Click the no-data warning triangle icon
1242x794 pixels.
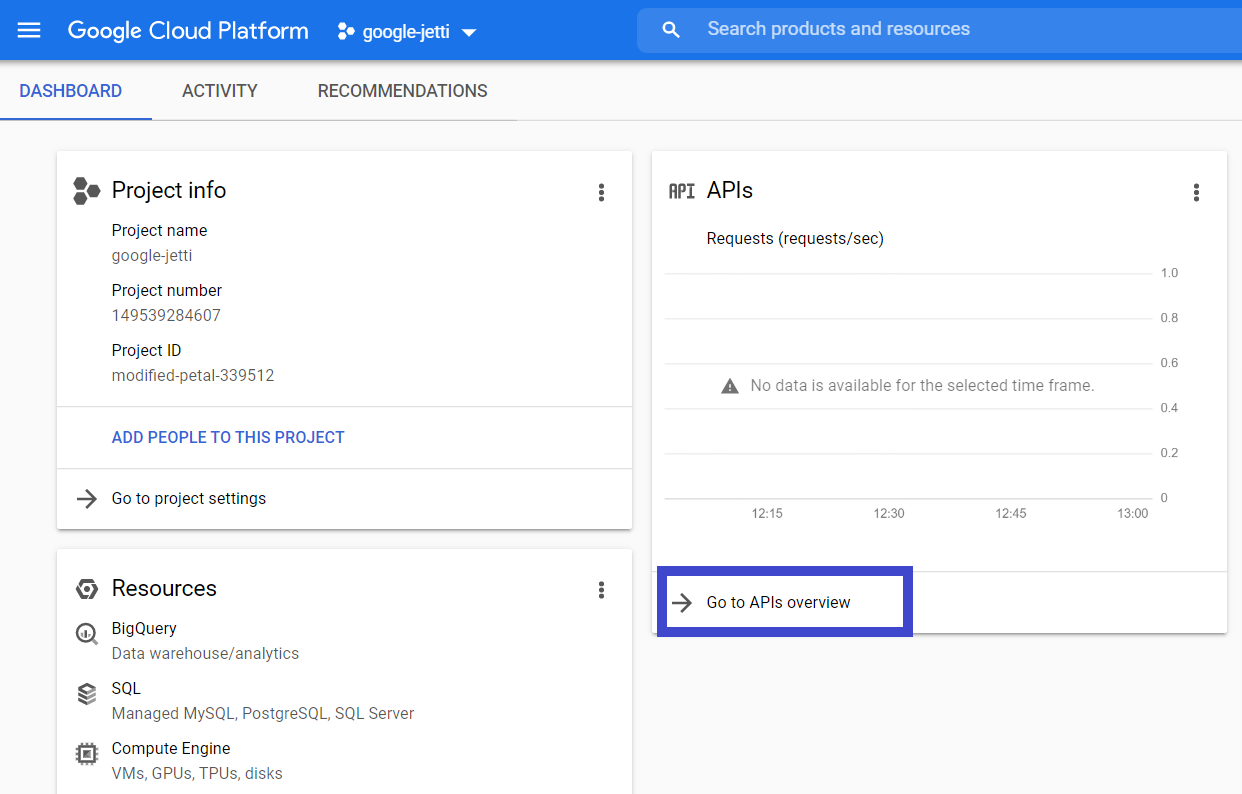(730, 385)
